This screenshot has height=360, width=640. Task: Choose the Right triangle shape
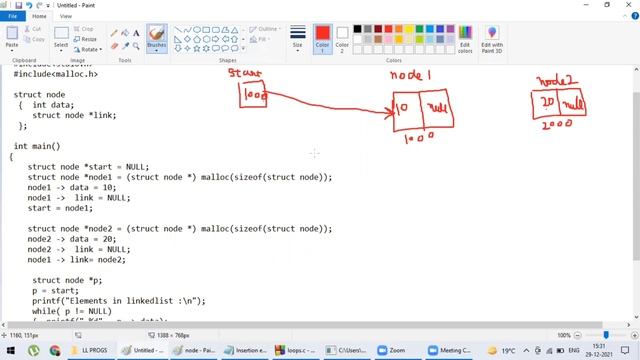tap(178, 39)
